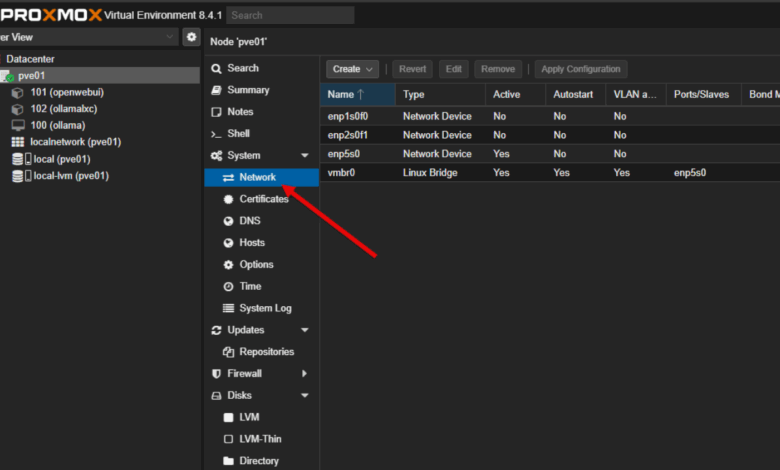
Task: Click the Time clock icon
Action: tap(228, 286)
